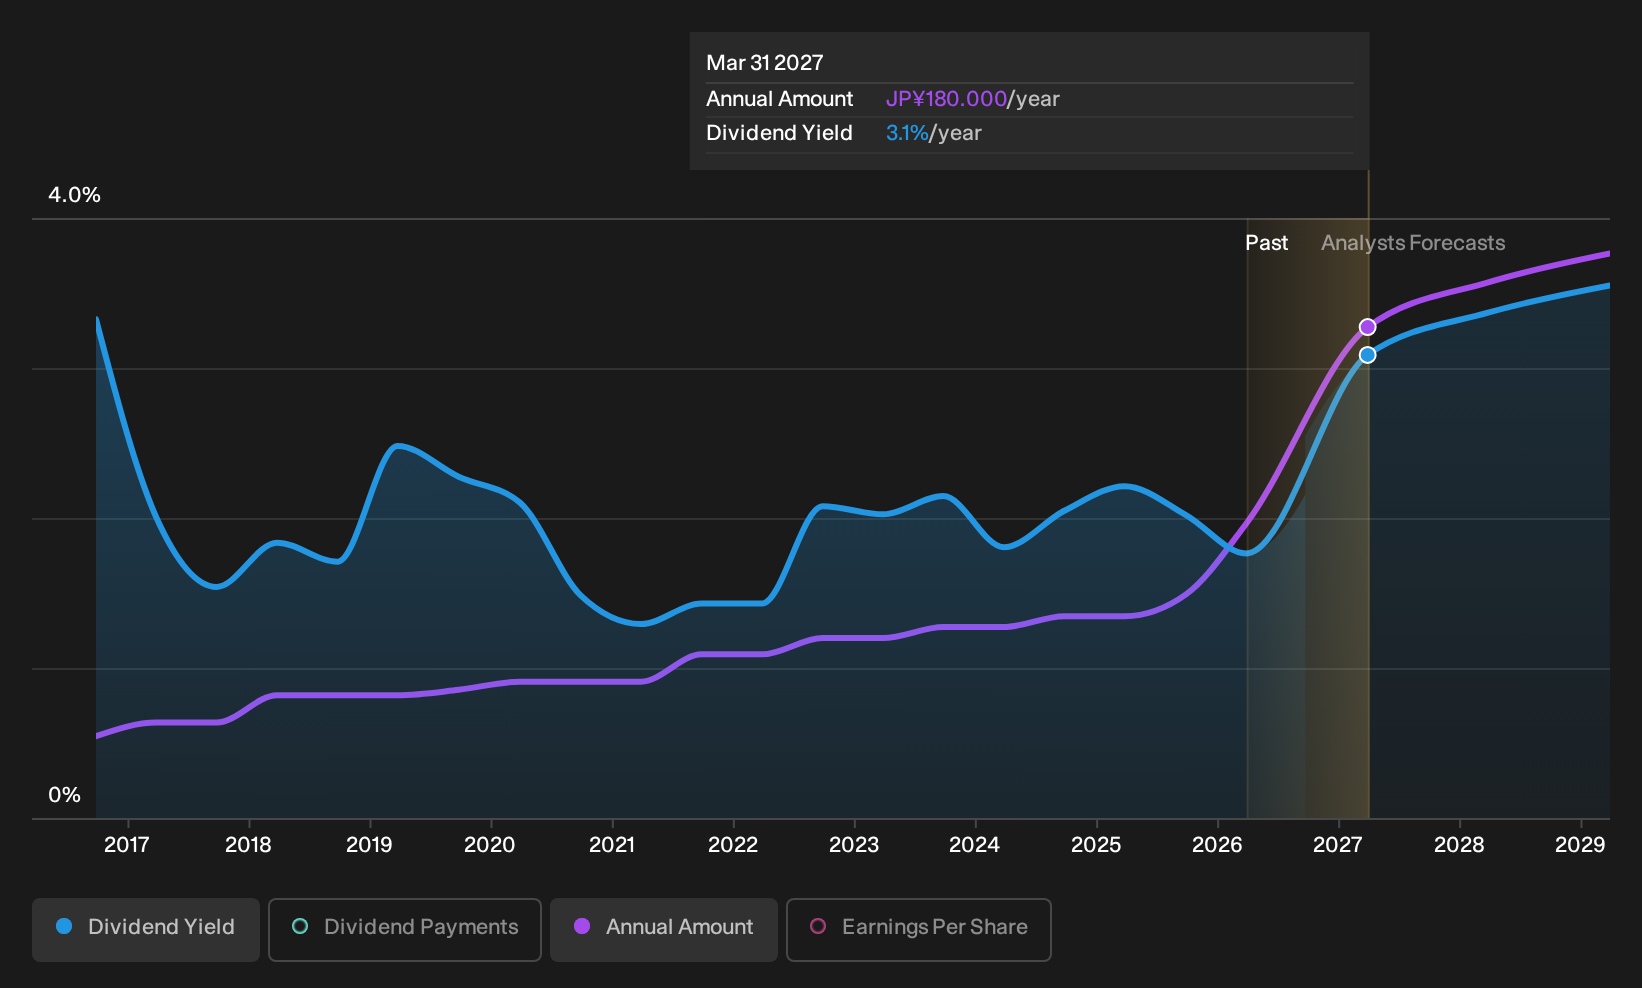Click the JP¥180.000 annual amount value
Viewport: 1642px width, 988px height.
[x=946, y=99]
